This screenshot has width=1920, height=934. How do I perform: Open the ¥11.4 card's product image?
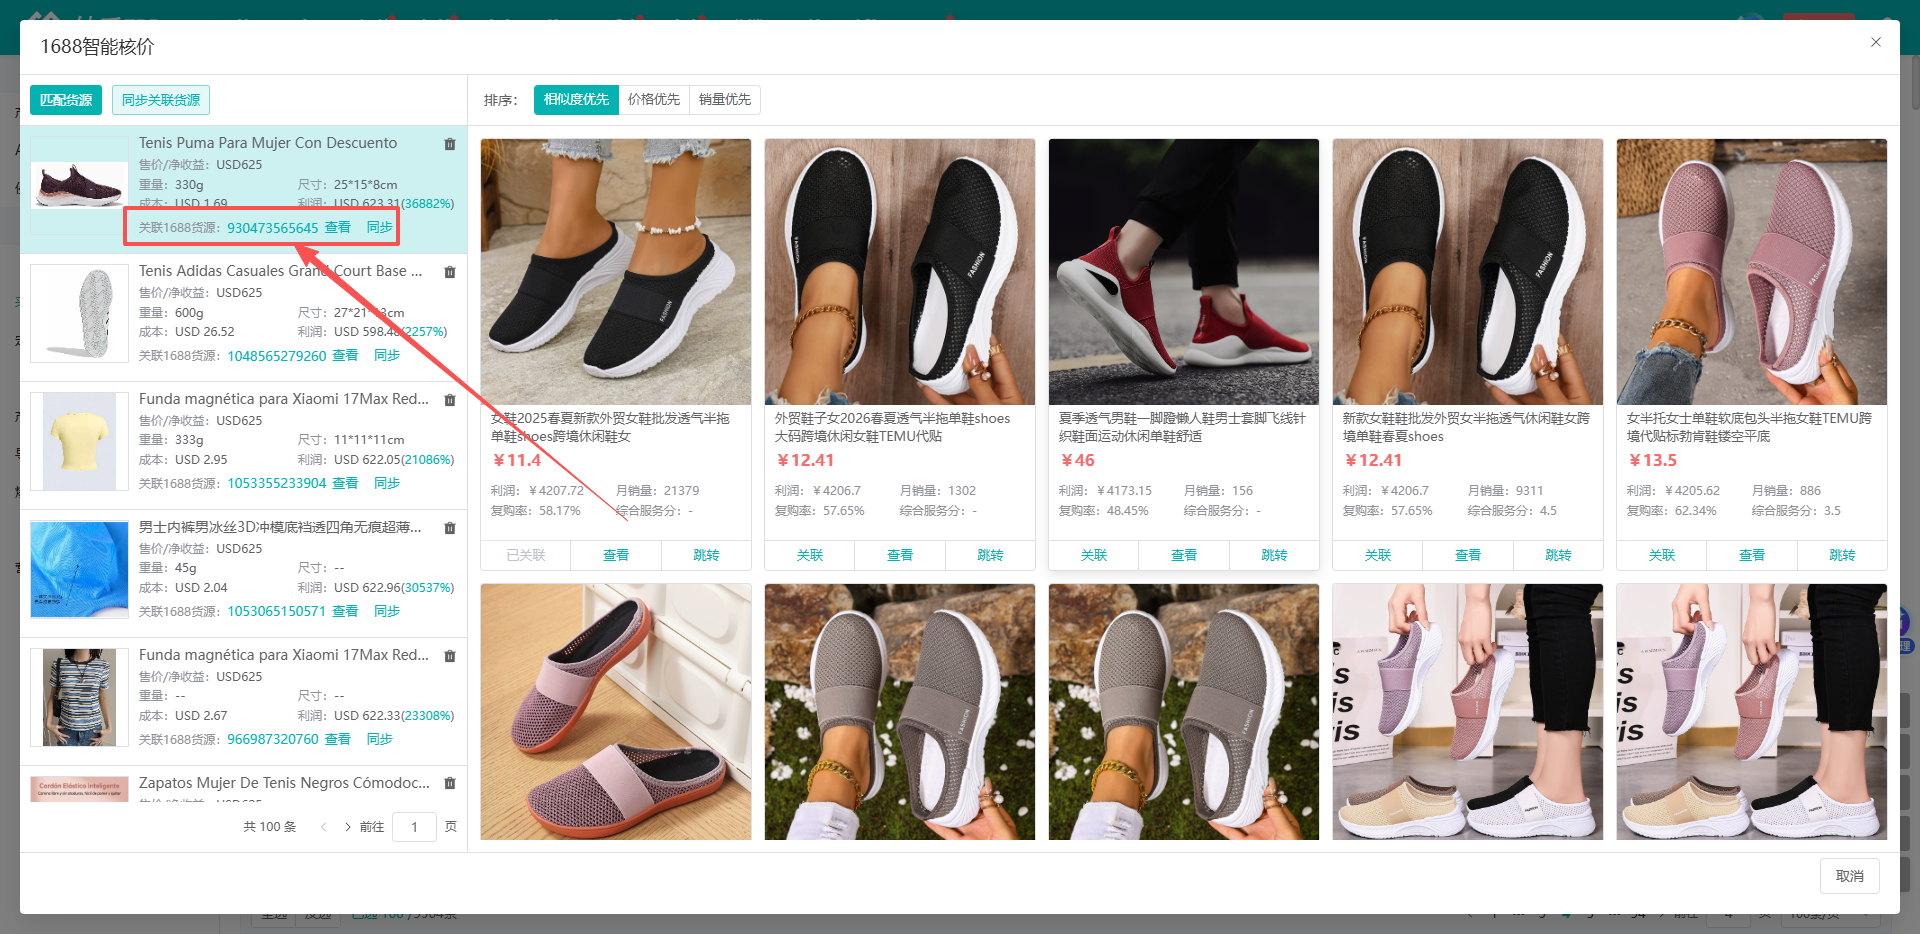pyautogui.click(x=616, y=272)
